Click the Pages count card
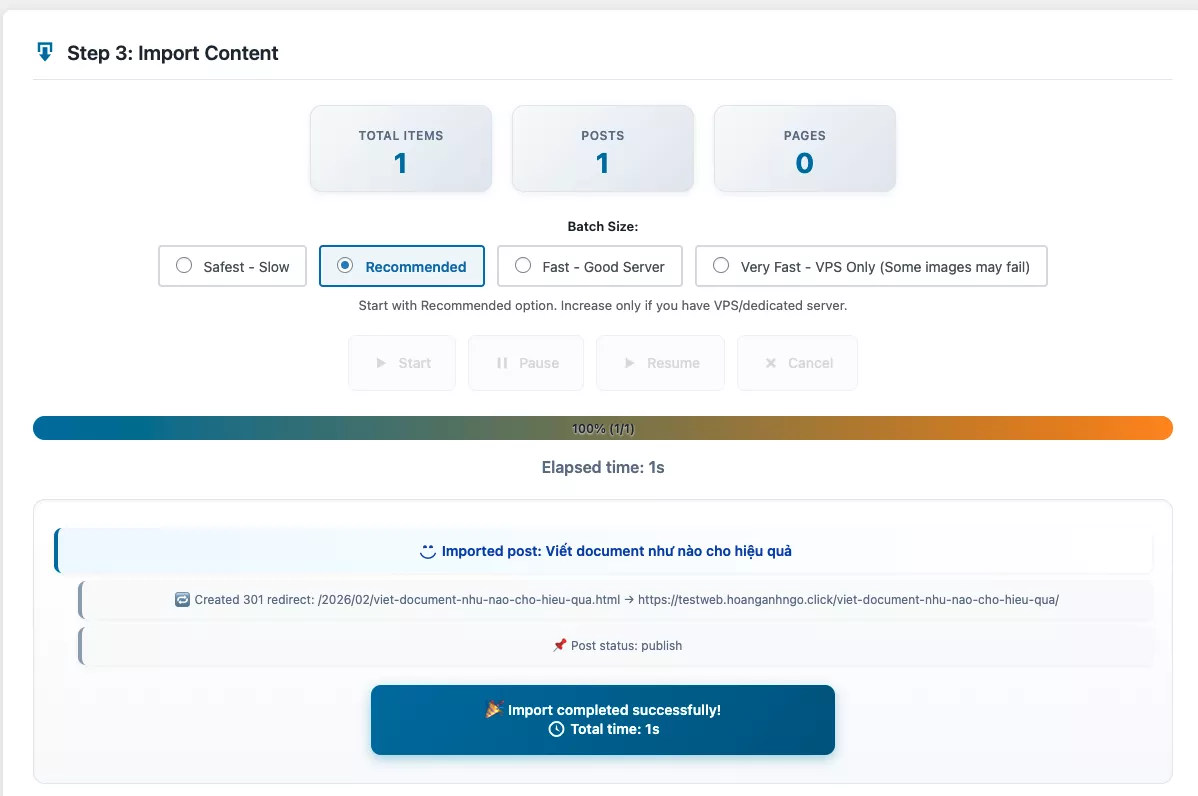Viewport: 1198px width, 796px height. (804, 149)
